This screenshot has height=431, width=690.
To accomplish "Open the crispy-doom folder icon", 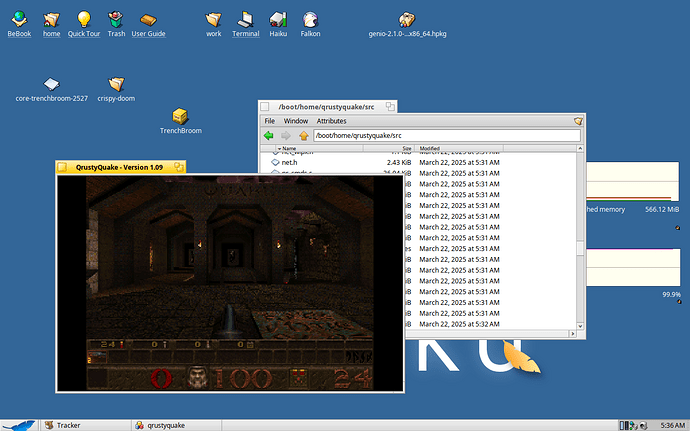I will [x=116, y=84].
